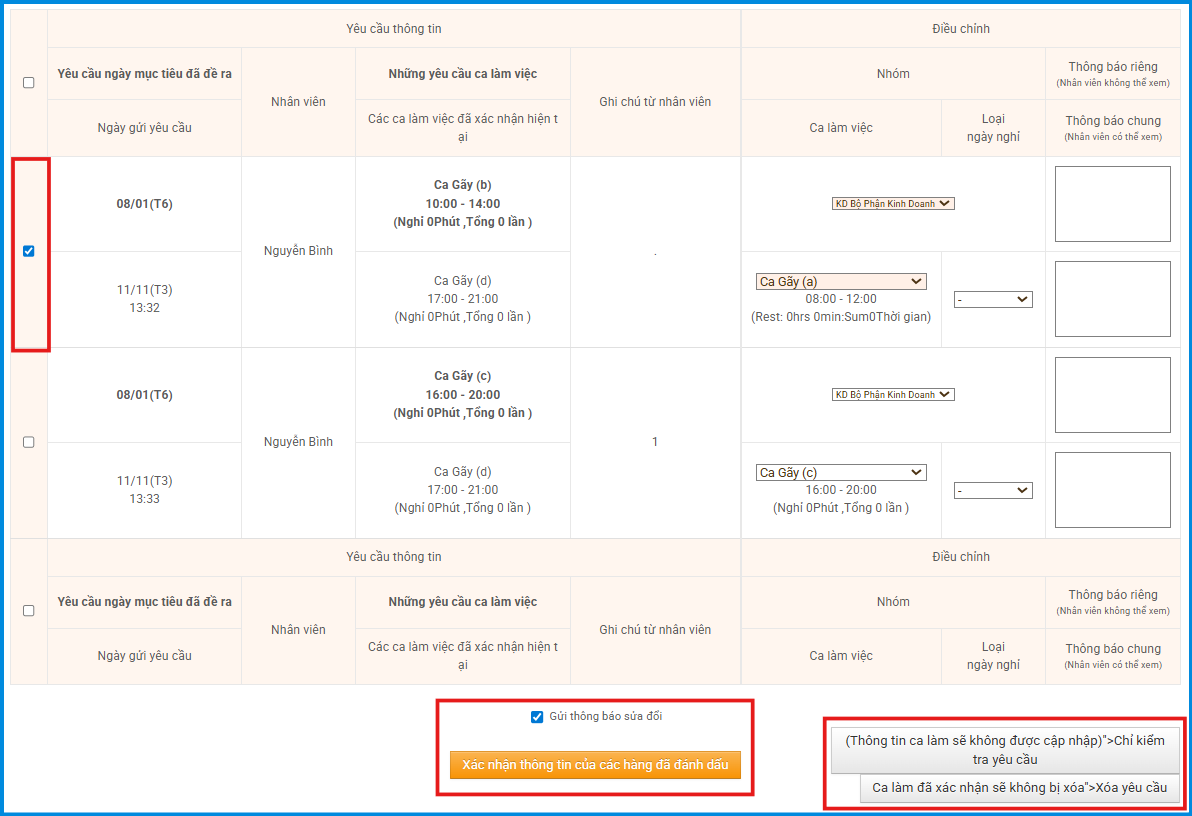Click employee name Nguyễn Bình in first request row
The height and width of the screenshot is (816, 1192).
coord(298,251)
